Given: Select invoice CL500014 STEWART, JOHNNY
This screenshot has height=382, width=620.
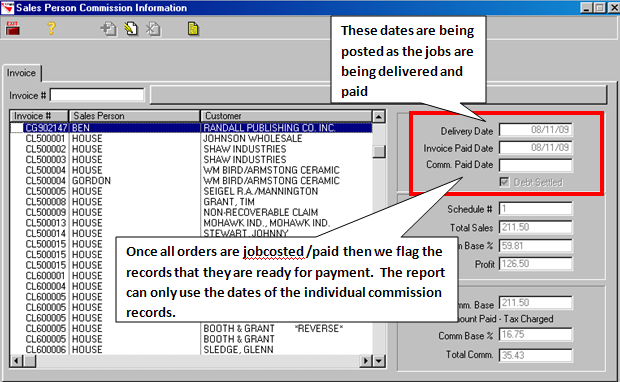Looking at the screenshot, I should [x=191, y=233].
